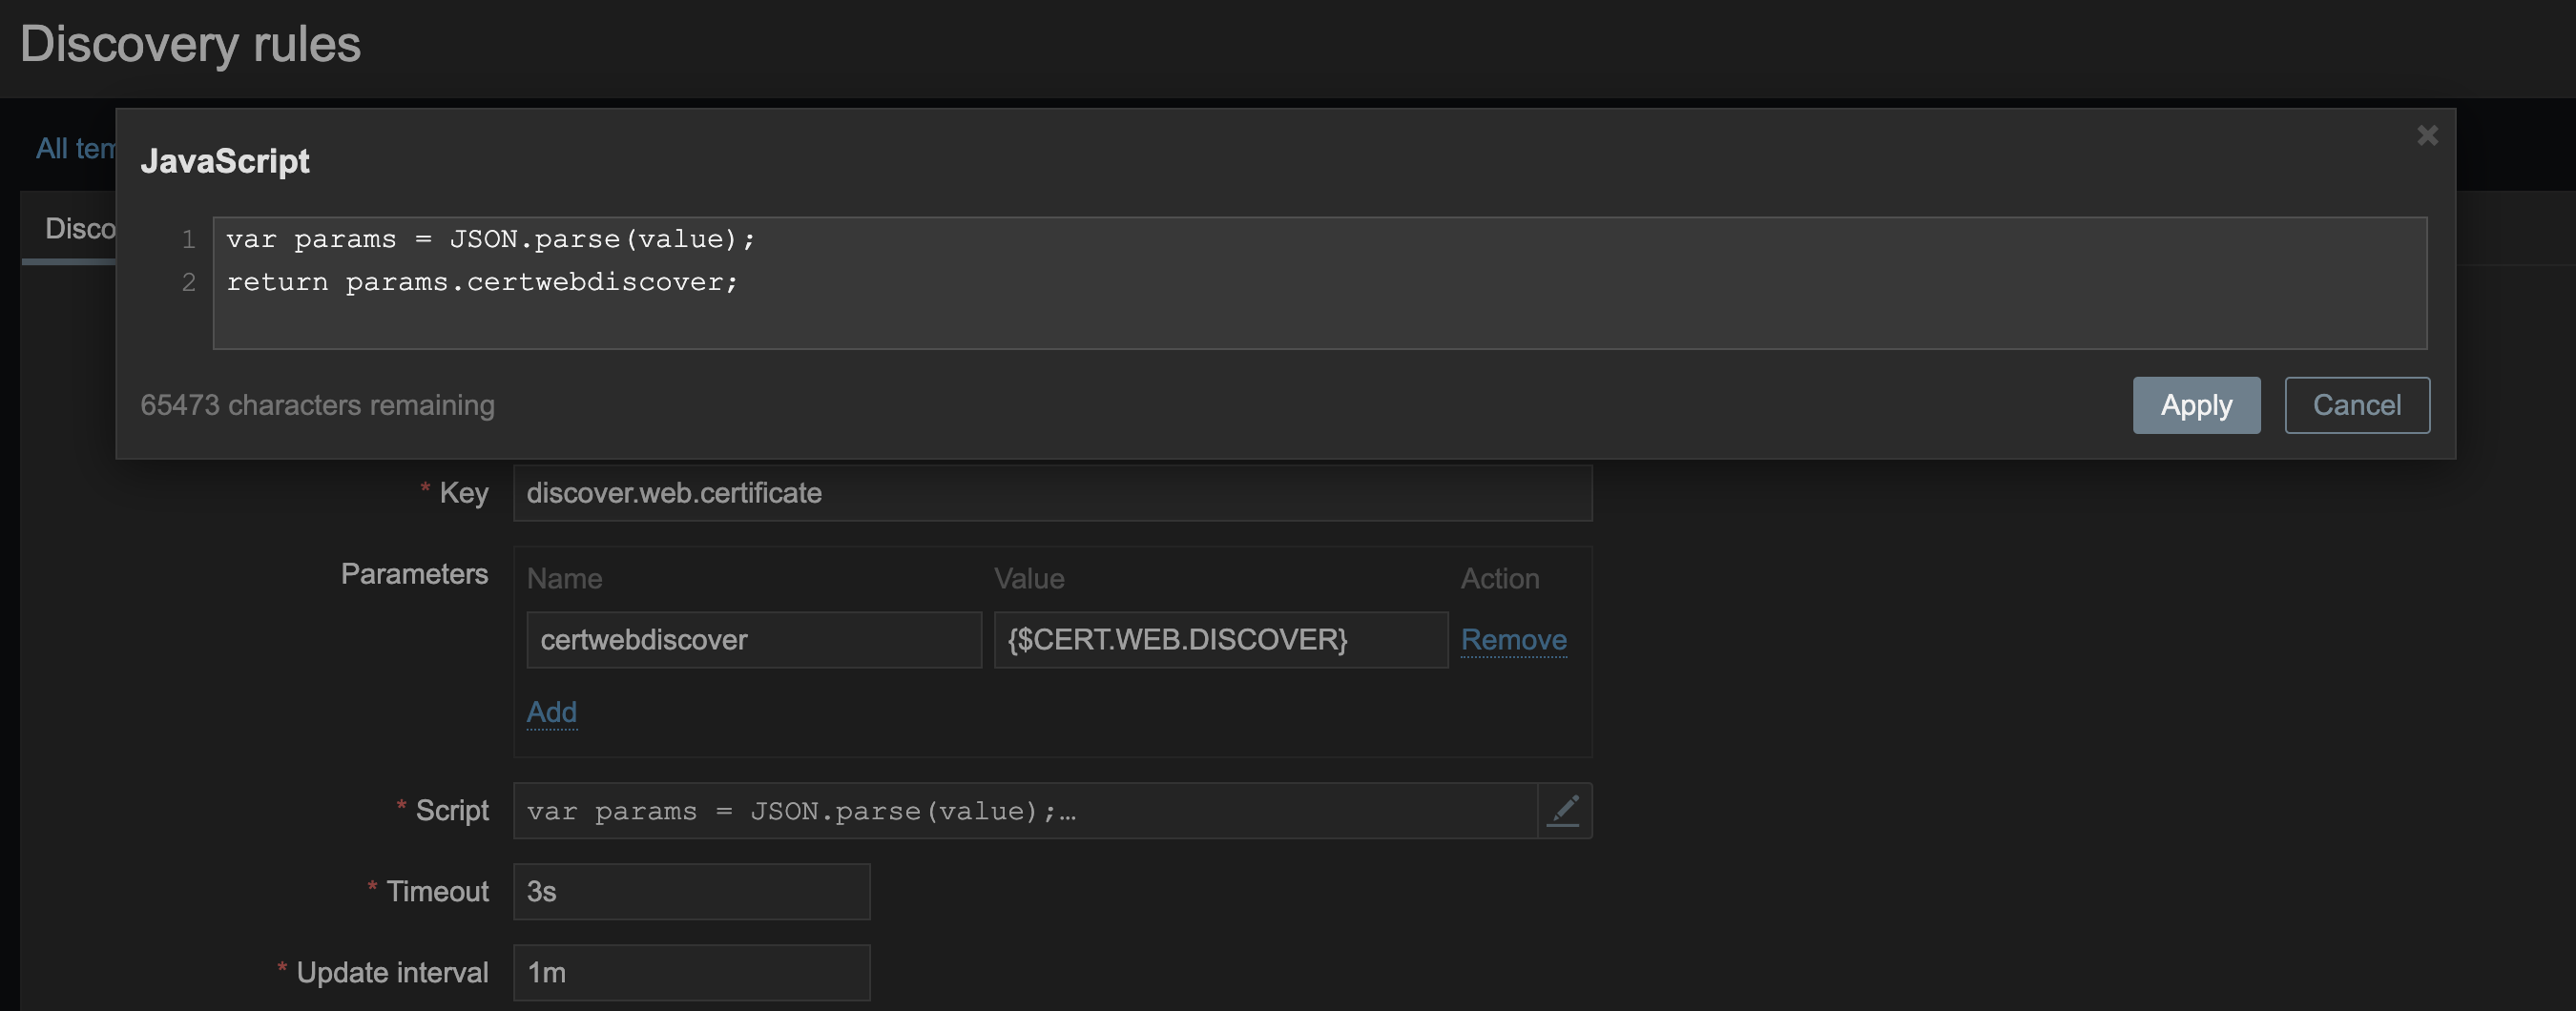This screenshot has height=1011, width=2576.
Task: Add a new parameter row
Action: (551, 712)
